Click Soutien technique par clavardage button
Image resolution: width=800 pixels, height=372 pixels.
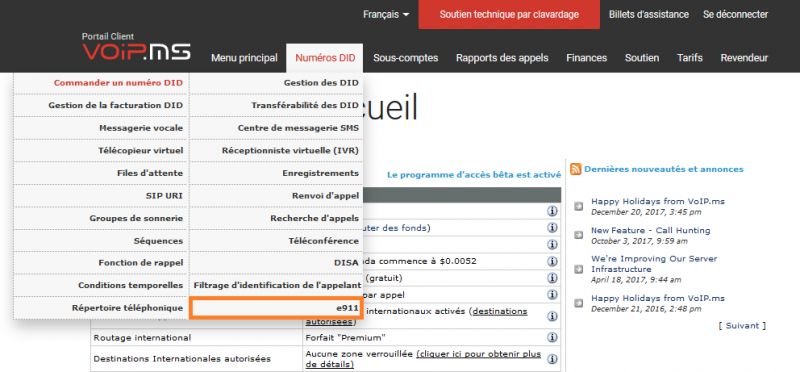pyautogui.click(x=509, y=14)
